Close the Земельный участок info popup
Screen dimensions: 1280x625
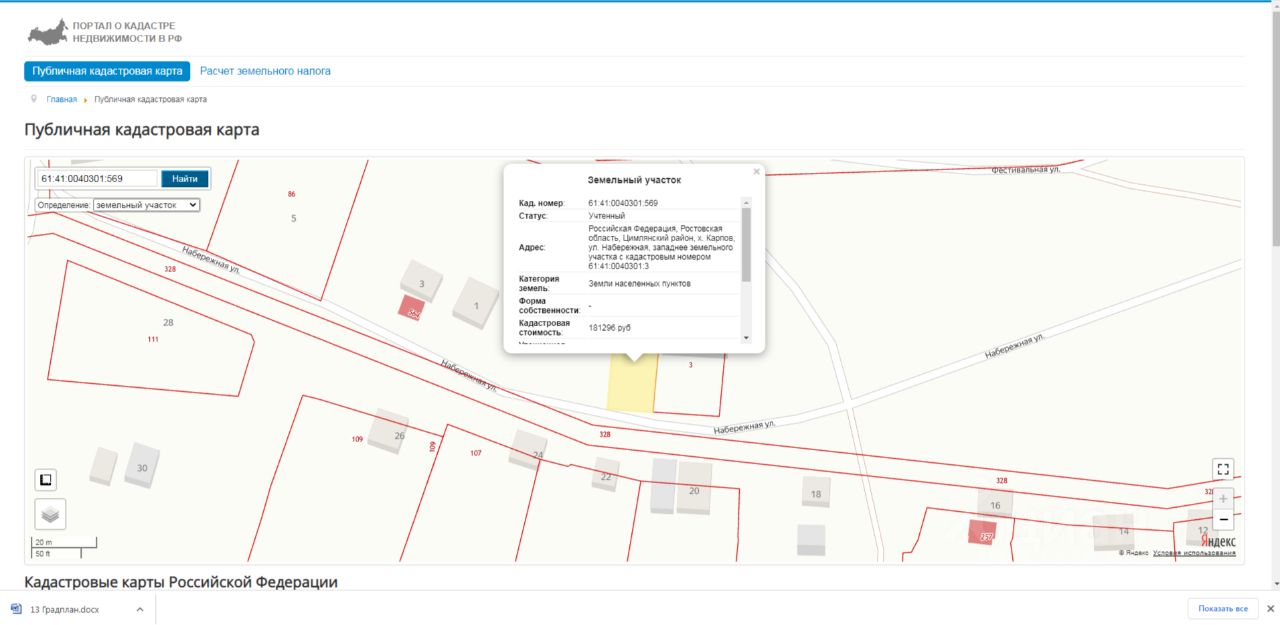point(756,172)
